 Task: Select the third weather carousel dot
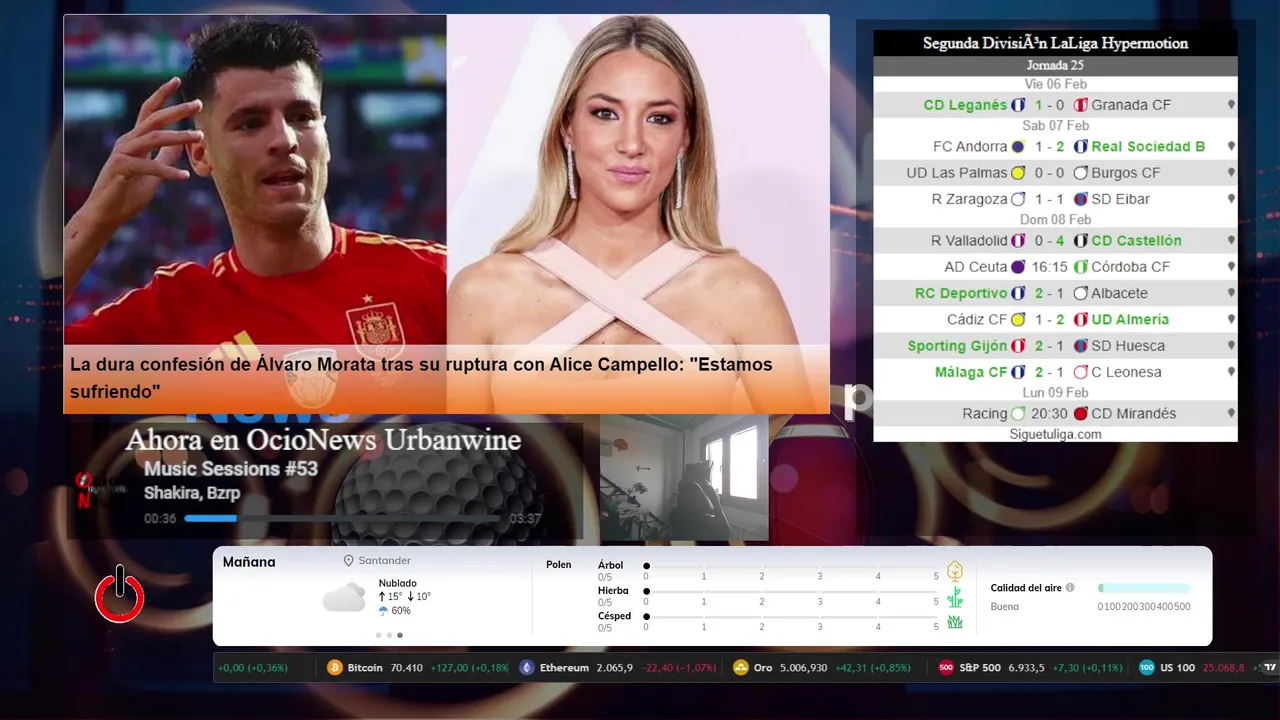pyautogui.click(x=400, y=635)
